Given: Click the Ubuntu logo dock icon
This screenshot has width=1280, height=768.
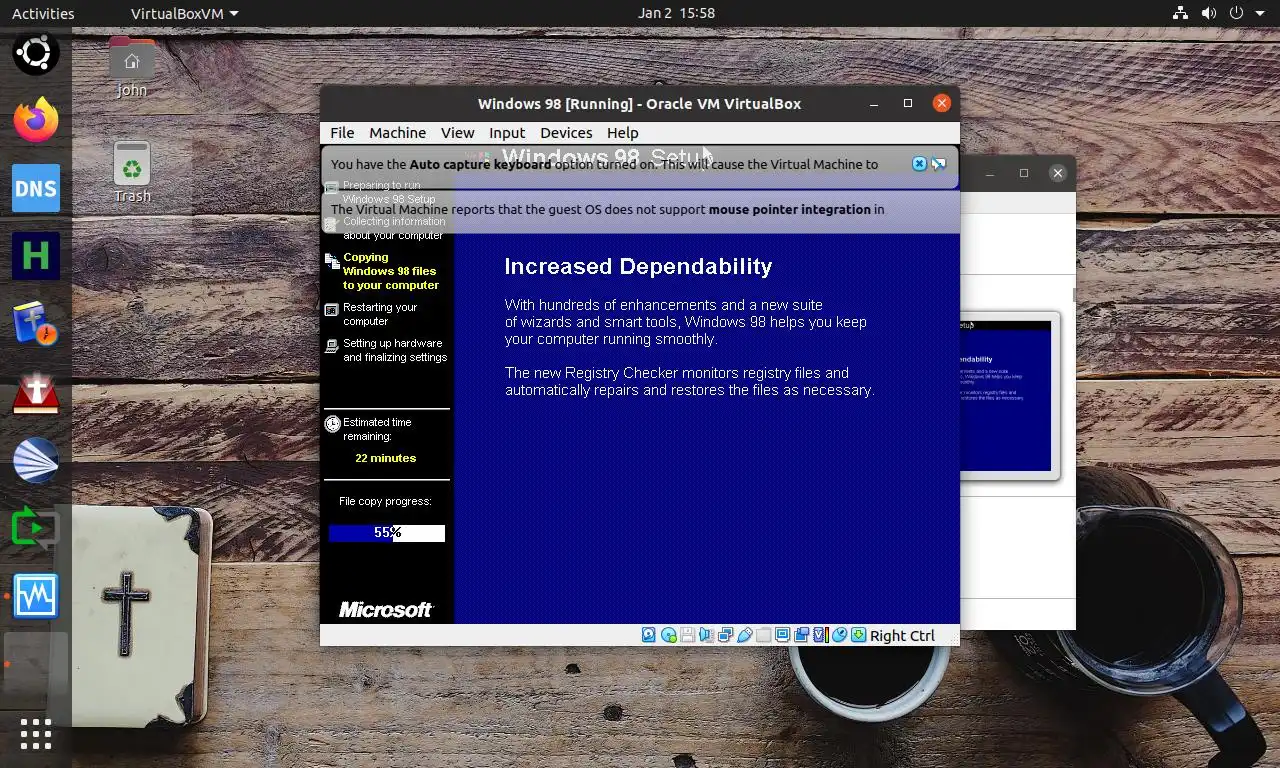Looking at the screenshot, I should point(36,52).
